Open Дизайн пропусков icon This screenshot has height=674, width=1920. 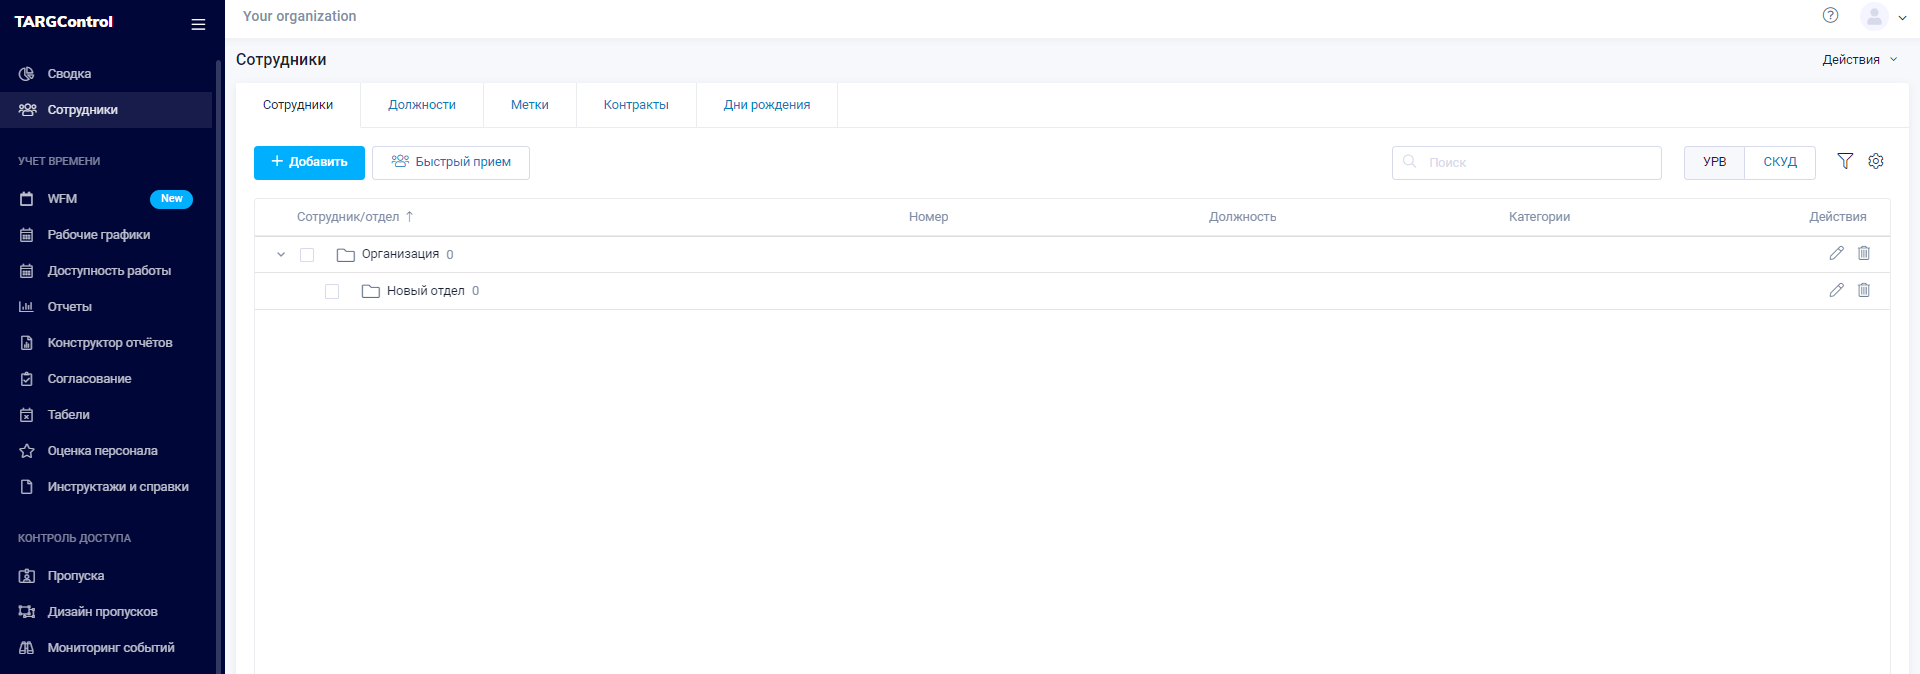[x=27, y=612]
